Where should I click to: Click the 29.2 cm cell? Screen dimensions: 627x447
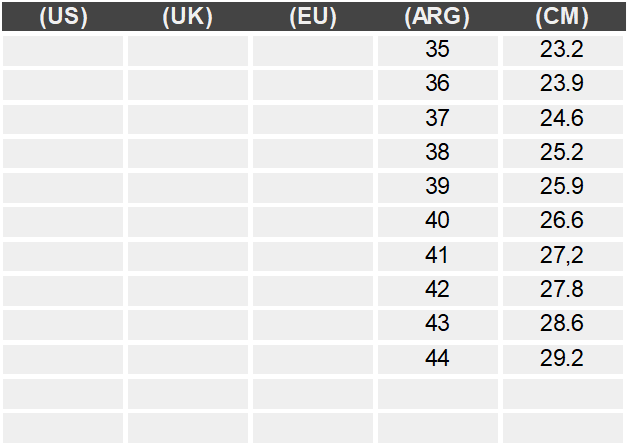tap(563, 359)
